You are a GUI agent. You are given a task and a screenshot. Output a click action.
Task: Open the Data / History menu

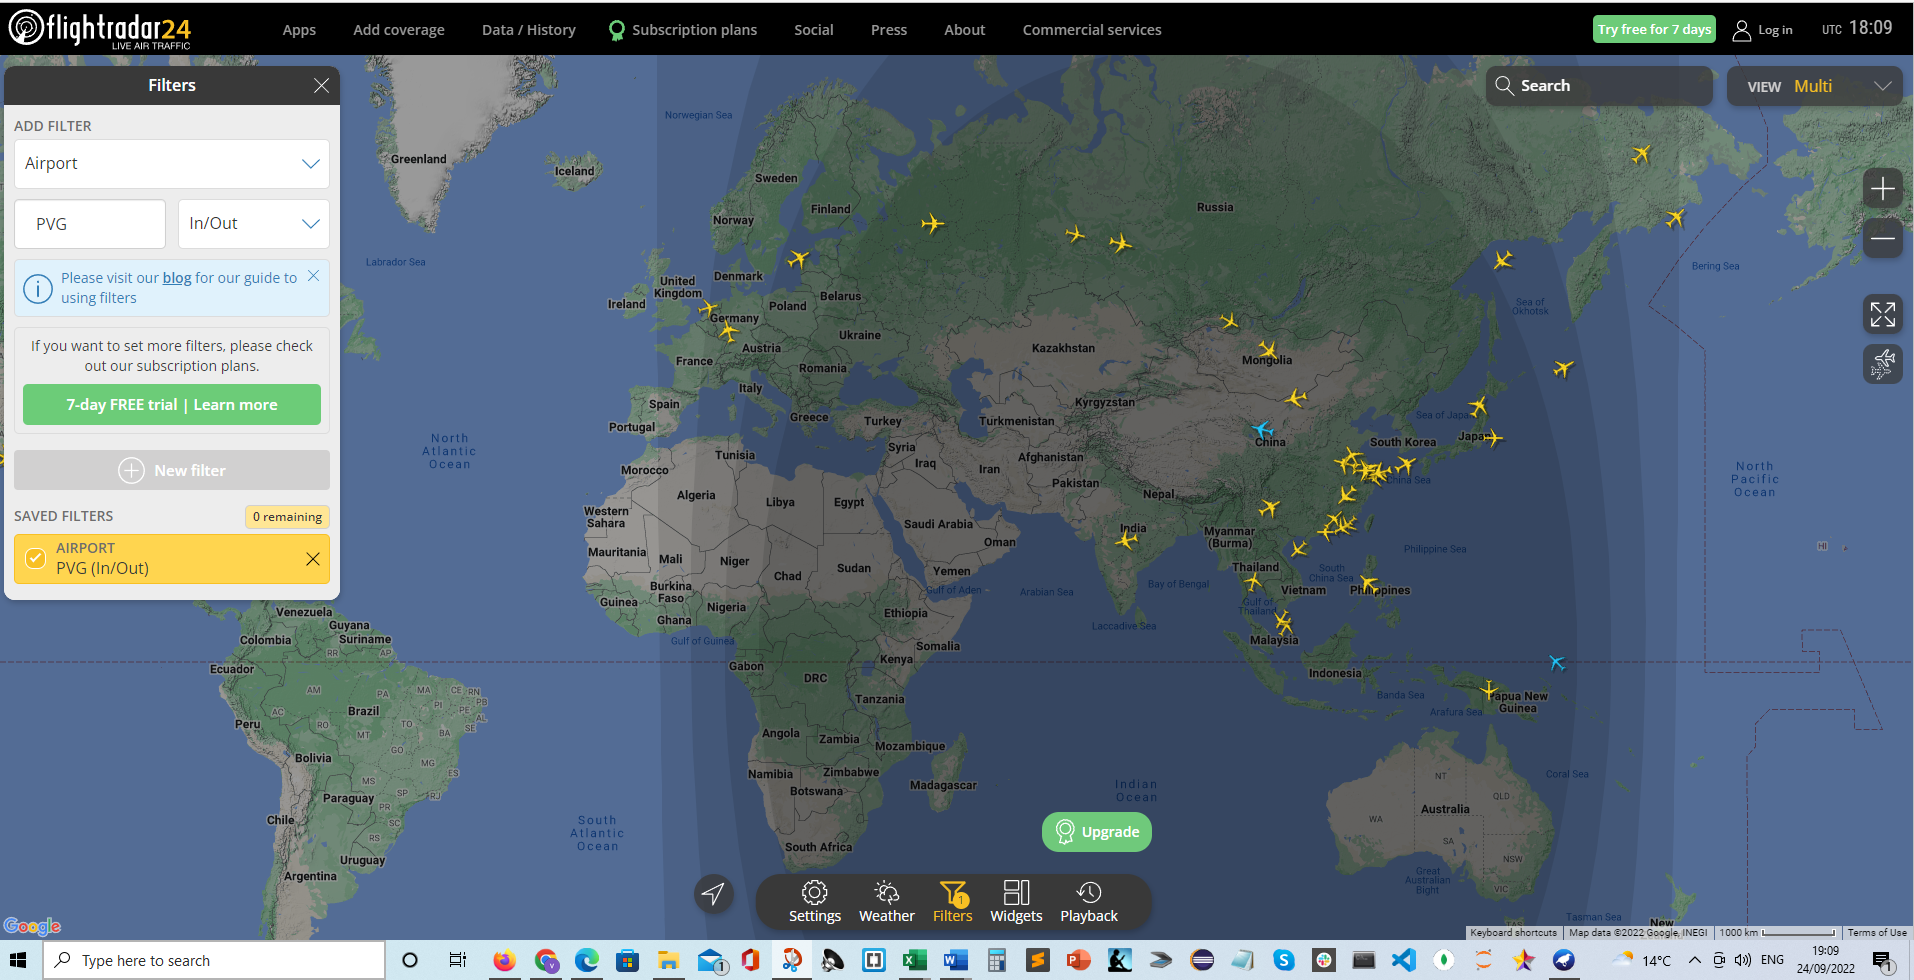(x=529, y=30)
